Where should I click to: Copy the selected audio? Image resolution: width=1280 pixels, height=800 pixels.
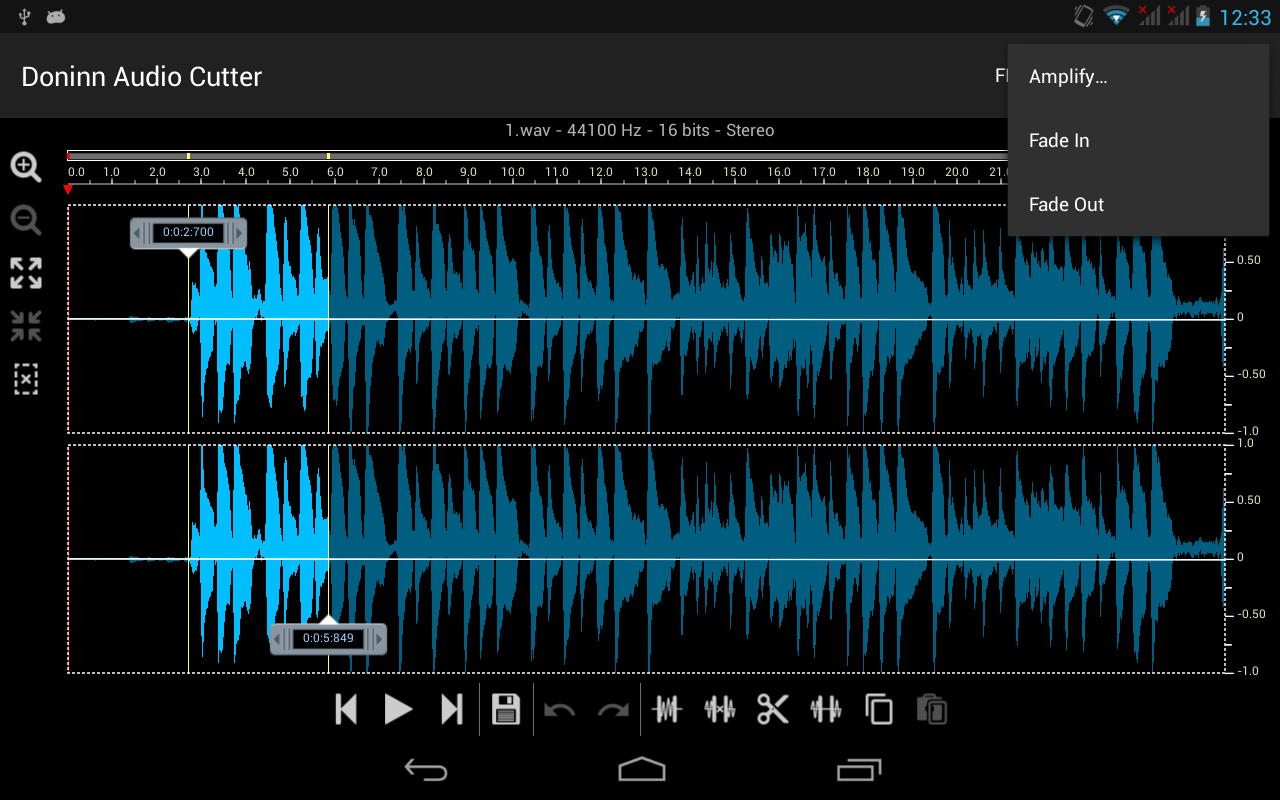[879, 710]
